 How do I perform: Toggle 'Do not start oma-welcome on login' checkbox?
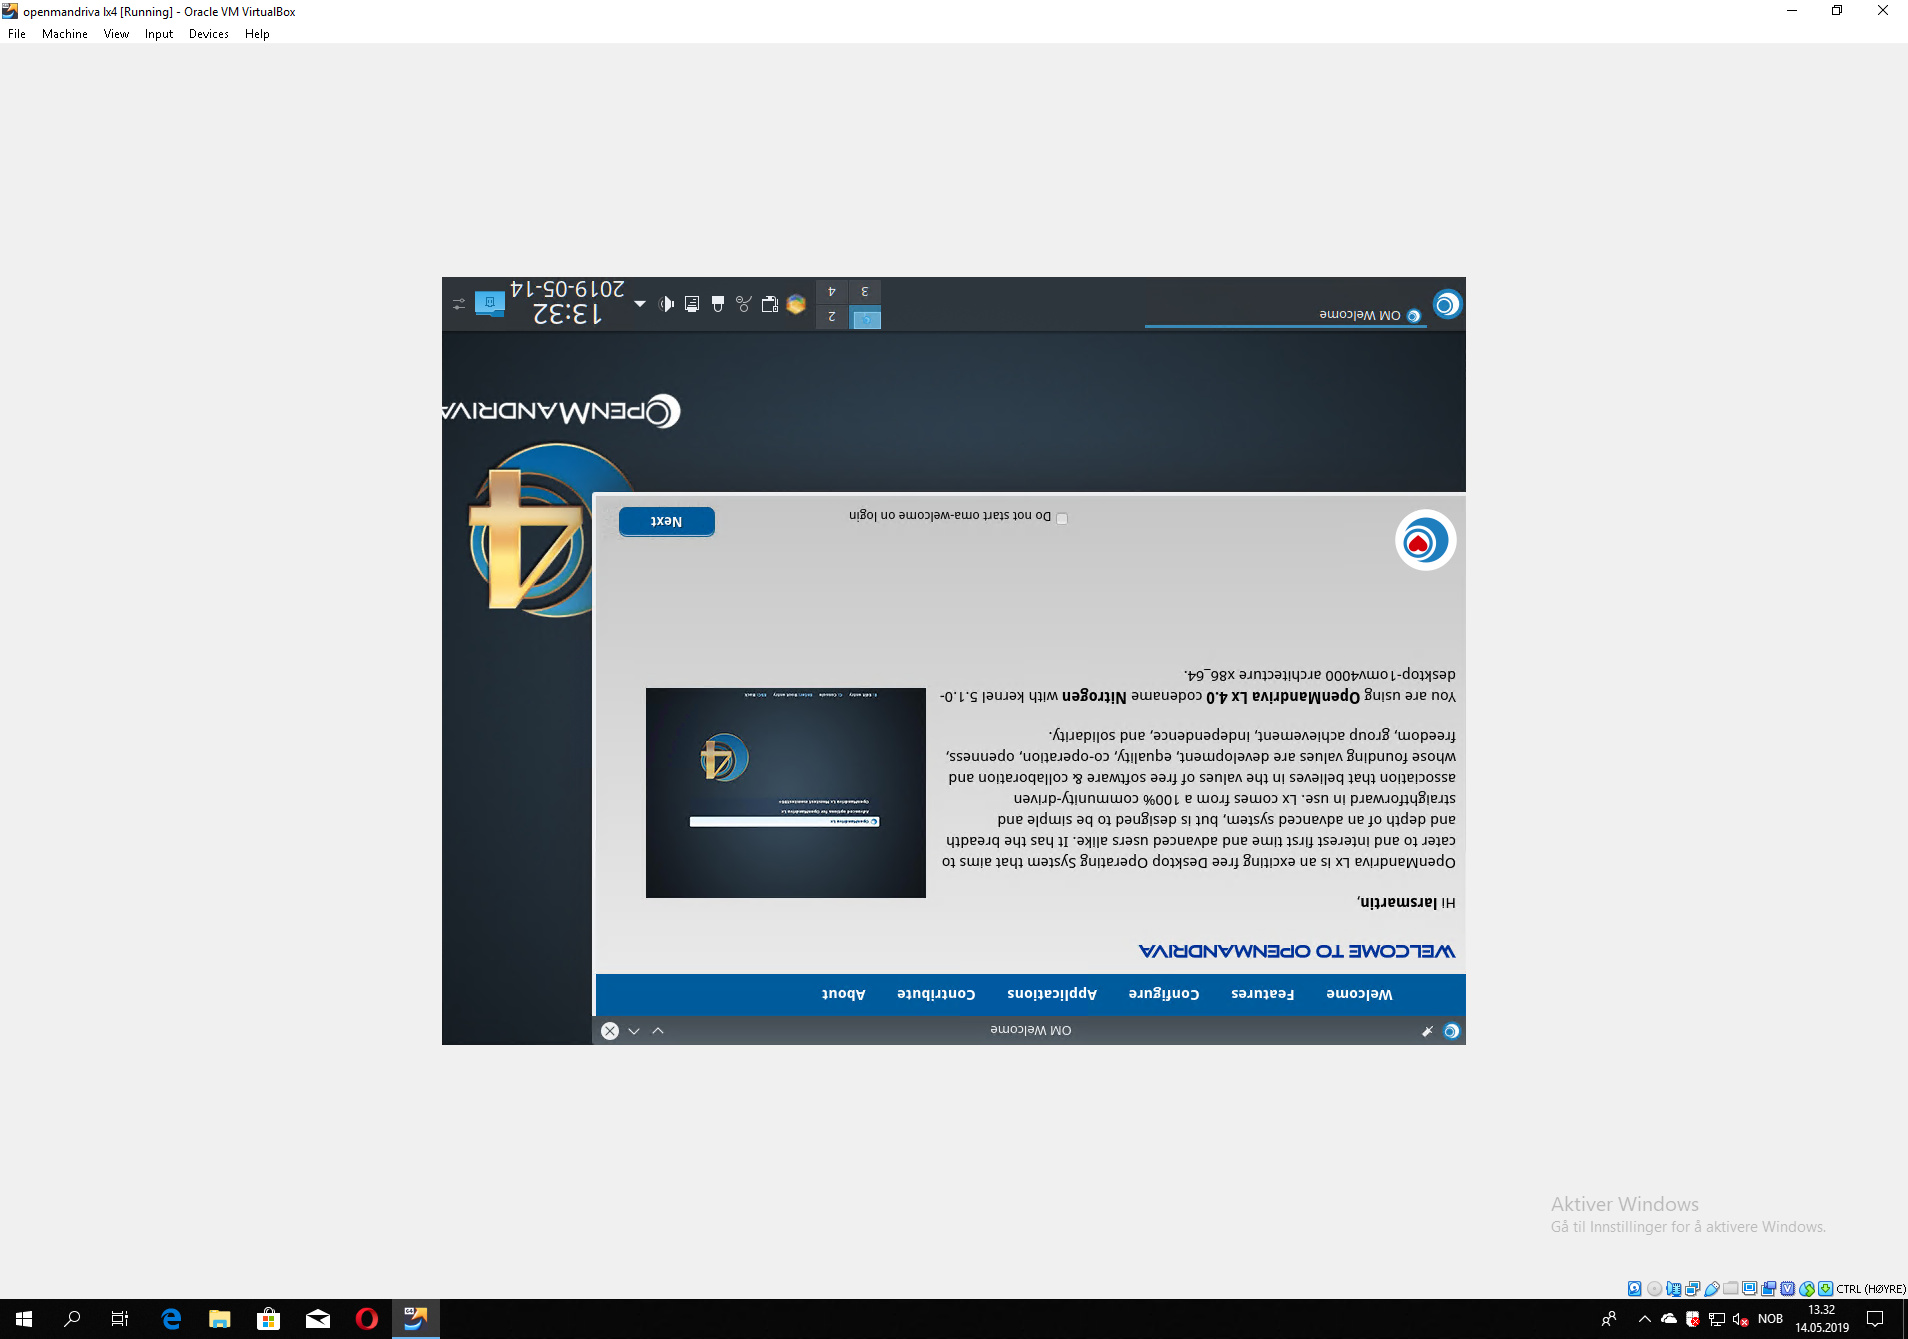click(x=1062, y=518)
